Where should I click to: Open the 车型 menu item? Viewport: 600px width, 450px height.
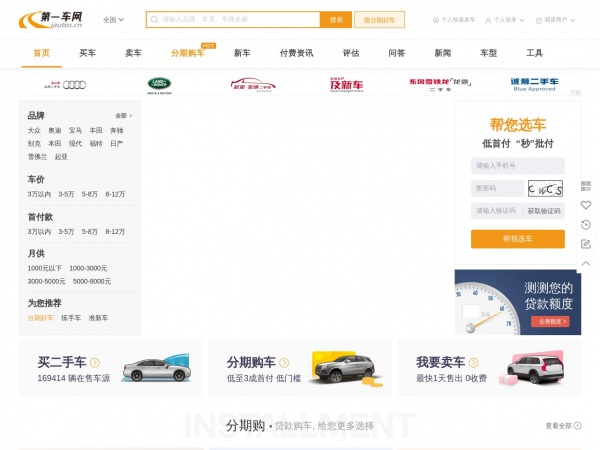(489, 53)
